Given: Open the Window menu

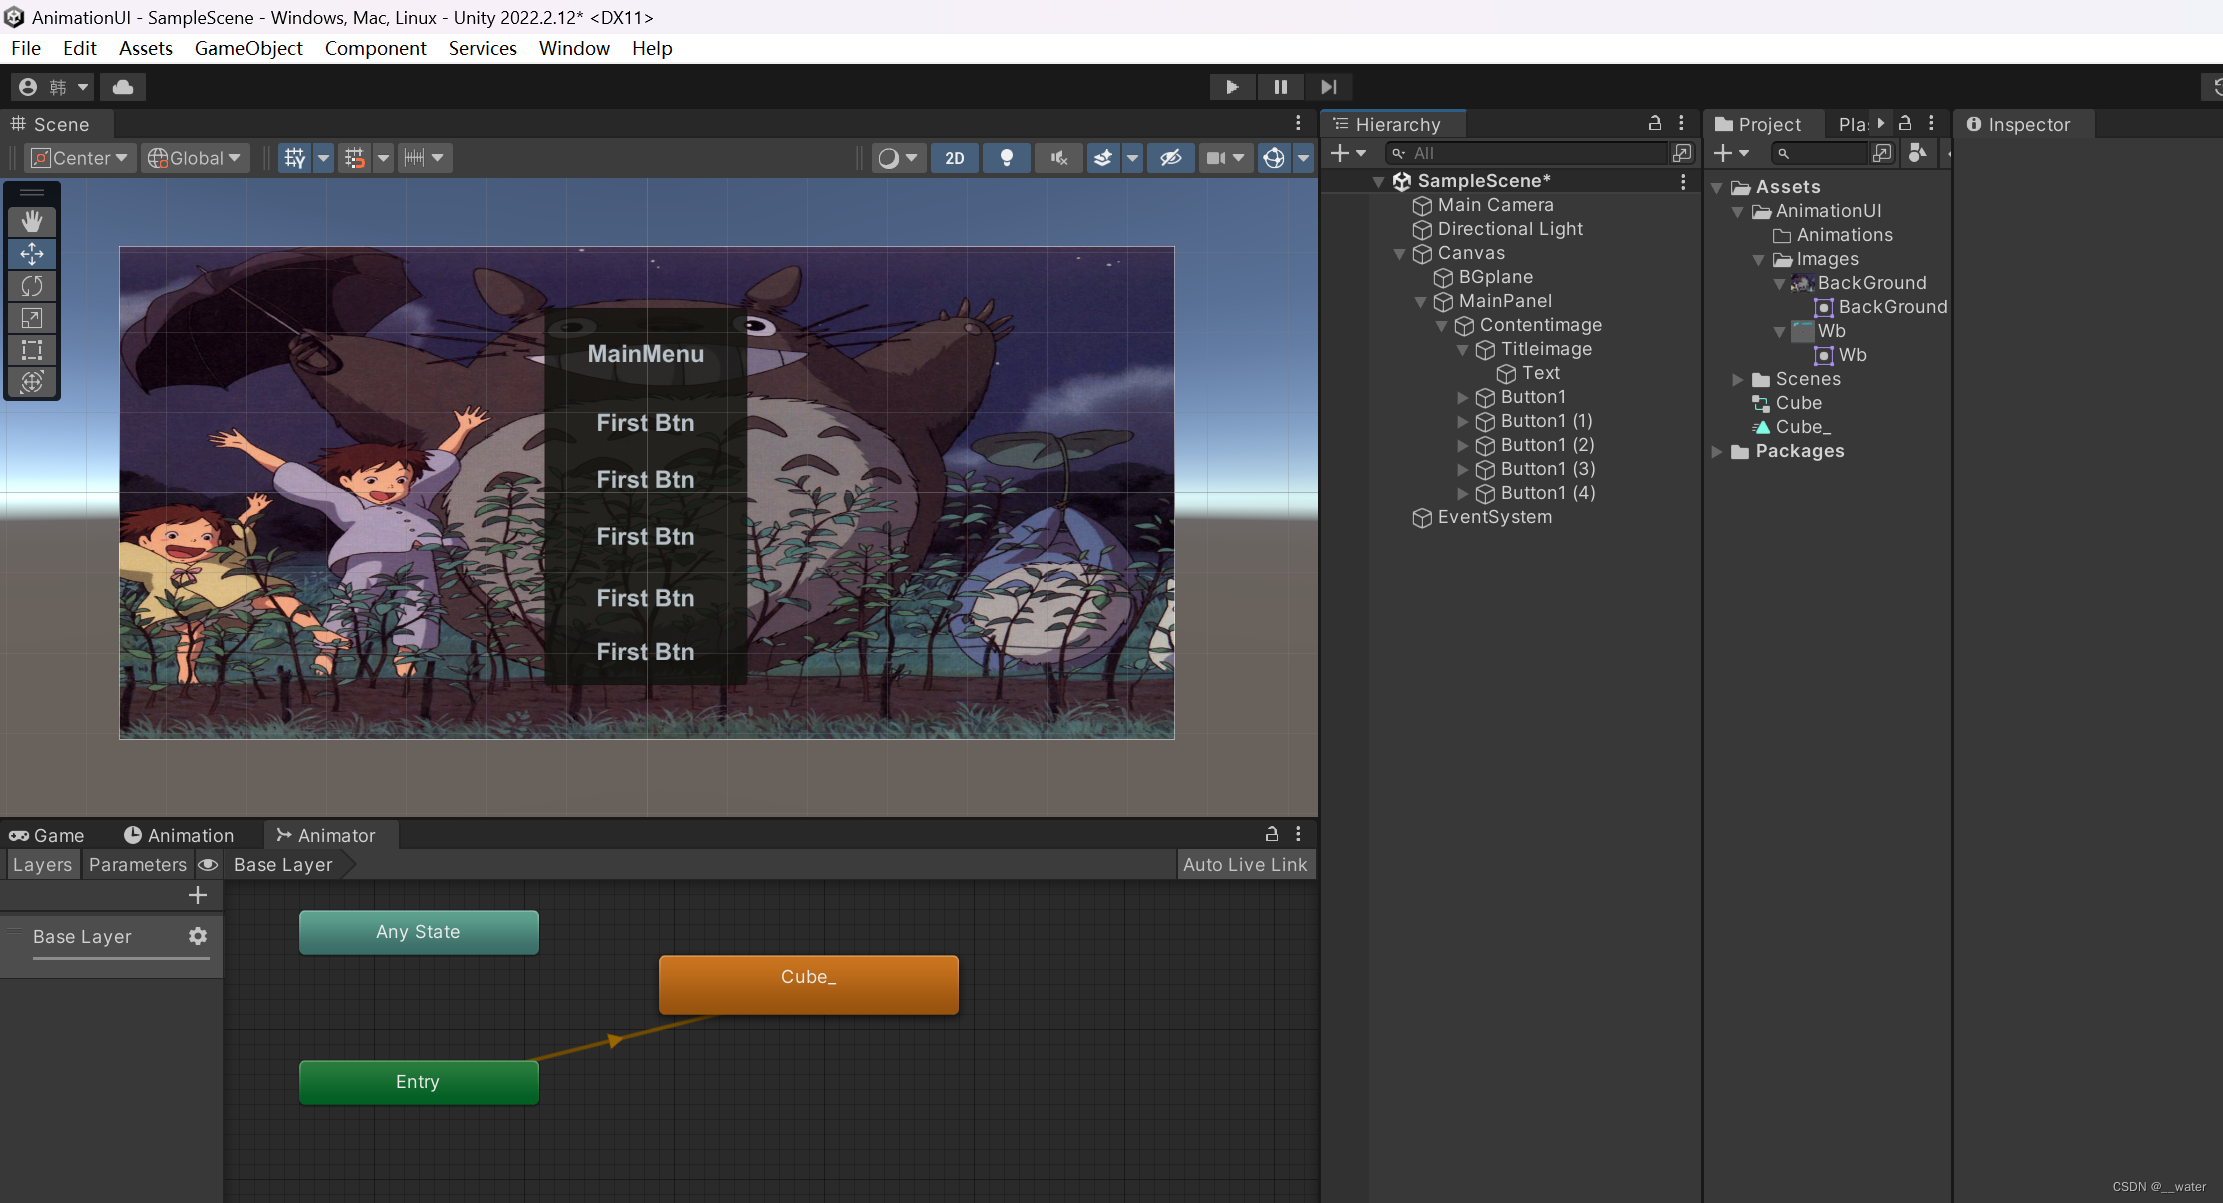Looking at the screenshot, I should pyautogui.click(x=574, y=48).
